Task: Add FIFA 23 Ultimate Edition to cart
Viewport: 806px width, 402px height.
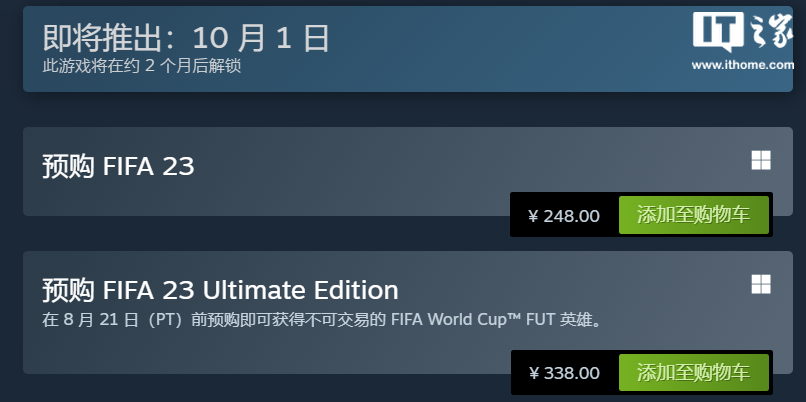Action: [x=693, y=373]
